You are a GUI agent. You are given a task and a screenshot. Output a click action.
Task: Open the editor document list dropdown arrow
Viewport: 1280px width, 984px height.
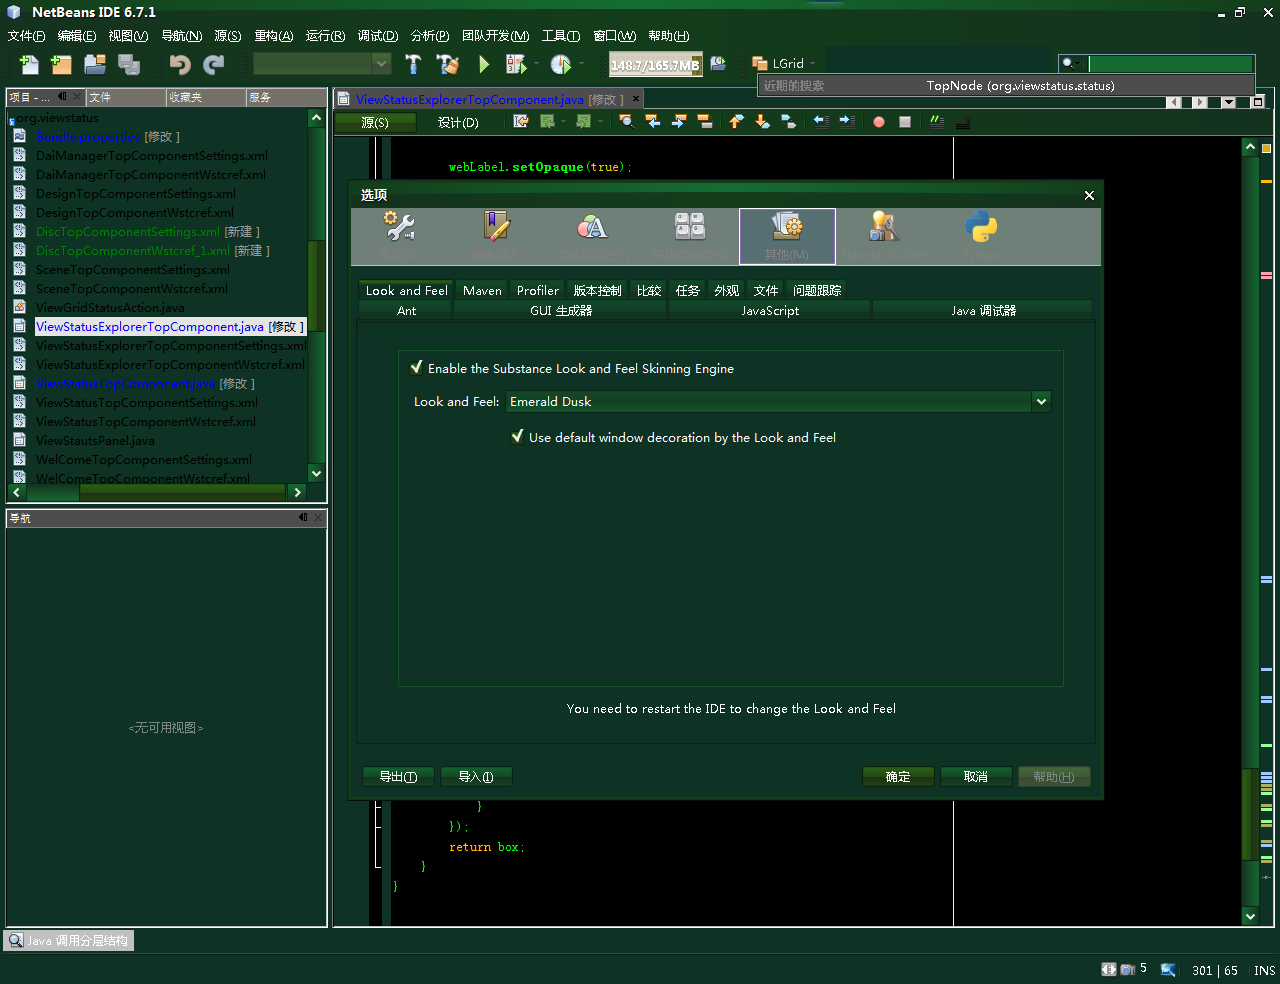point(1228,102)
